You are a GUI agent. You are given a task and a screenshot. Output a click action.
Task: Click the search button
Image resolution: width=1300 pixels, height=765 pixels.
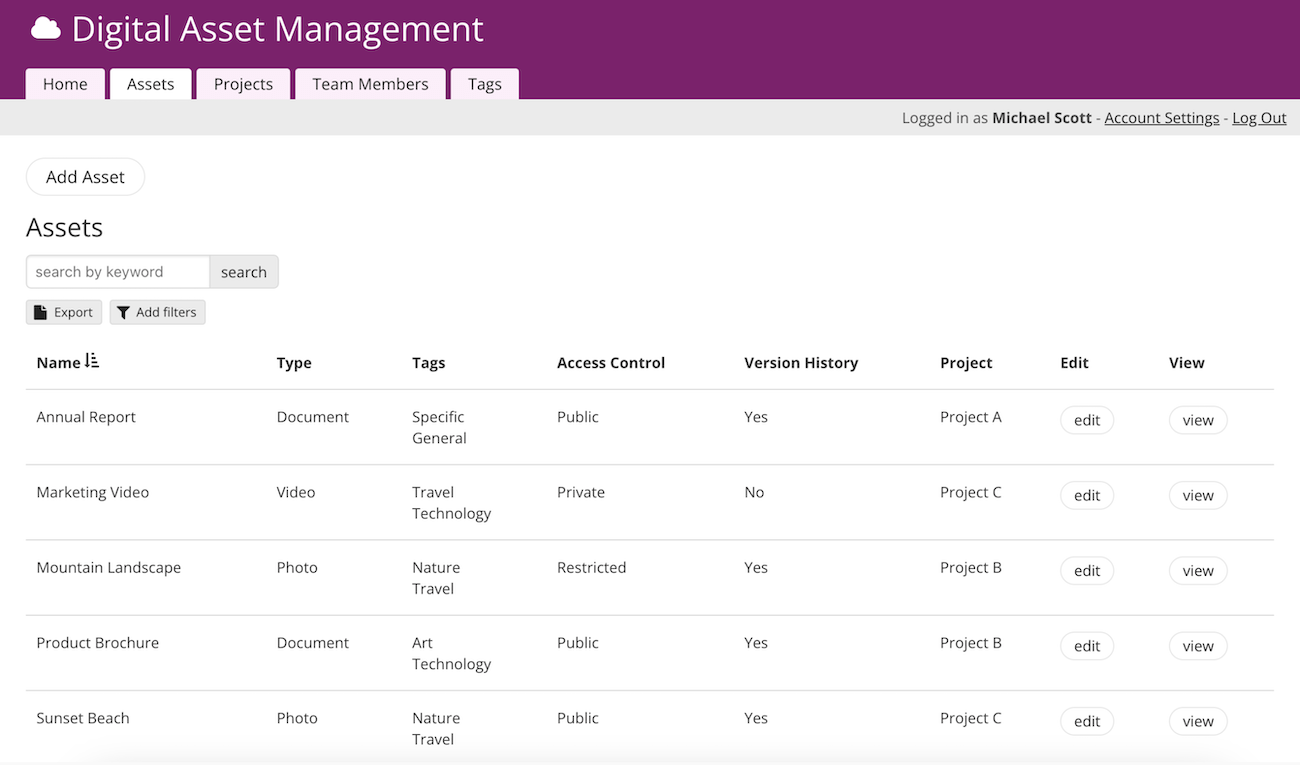pyautogui.click(x=244, y=272)
